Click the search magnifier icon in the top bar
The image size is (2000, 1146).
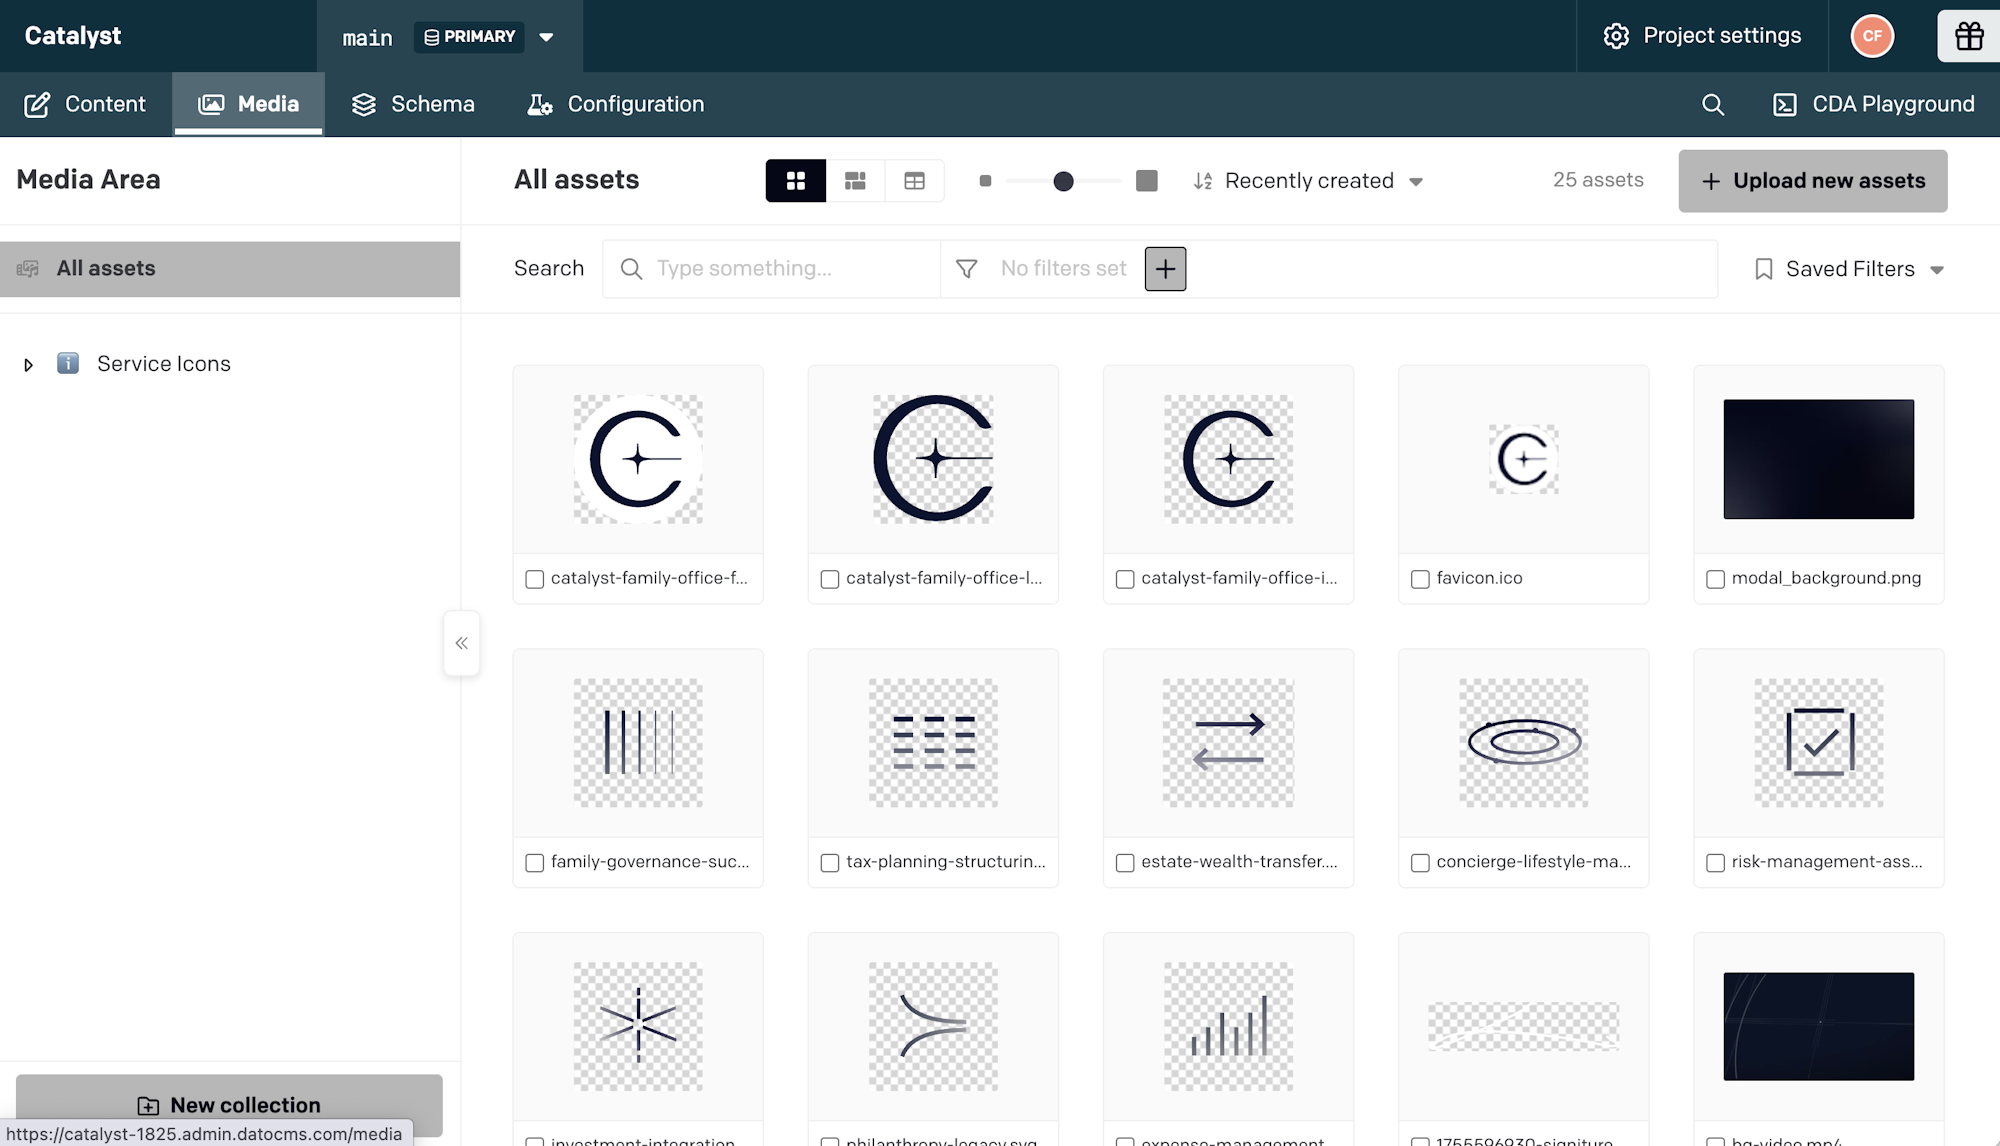click(1713, 105)
